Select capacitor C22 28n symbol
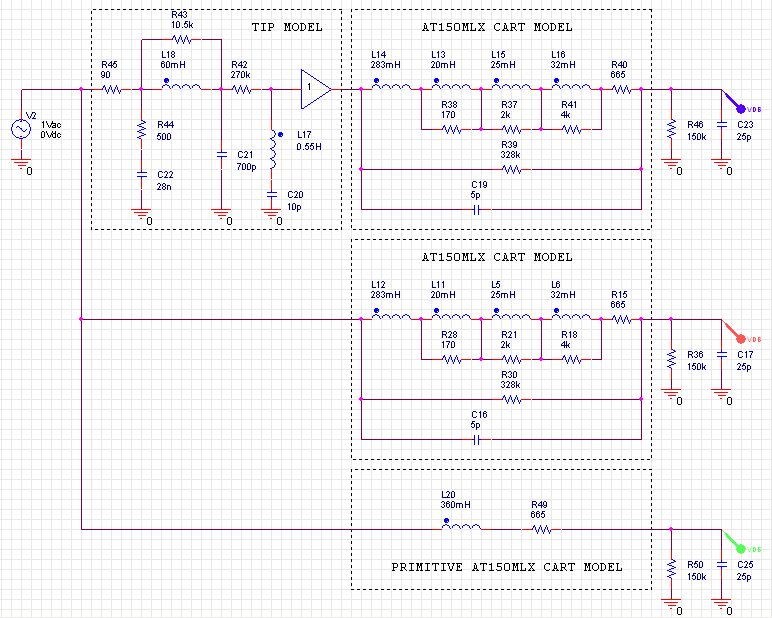The height and width of the screenshot is (618, 772). pyautogui.click(x=141, y=174)
